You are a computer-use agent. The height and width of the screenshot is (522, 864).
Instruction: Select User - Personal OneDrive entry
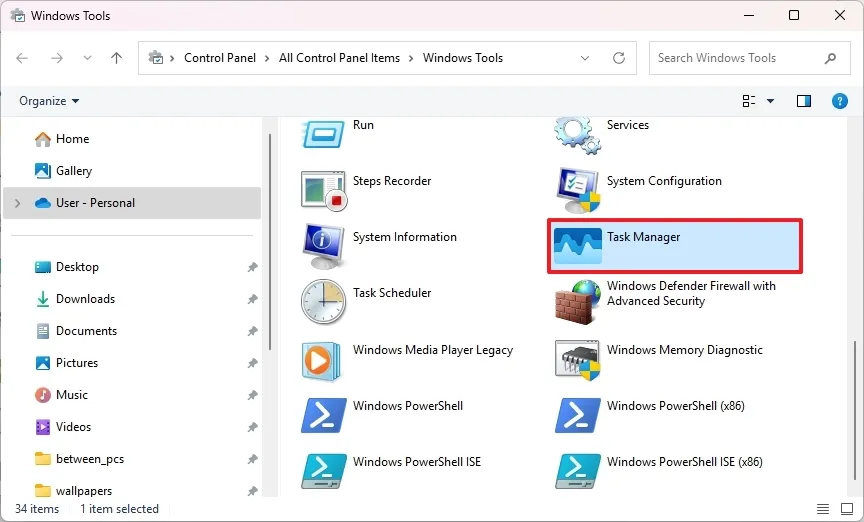pyautogui.click(x=132, y=203)
